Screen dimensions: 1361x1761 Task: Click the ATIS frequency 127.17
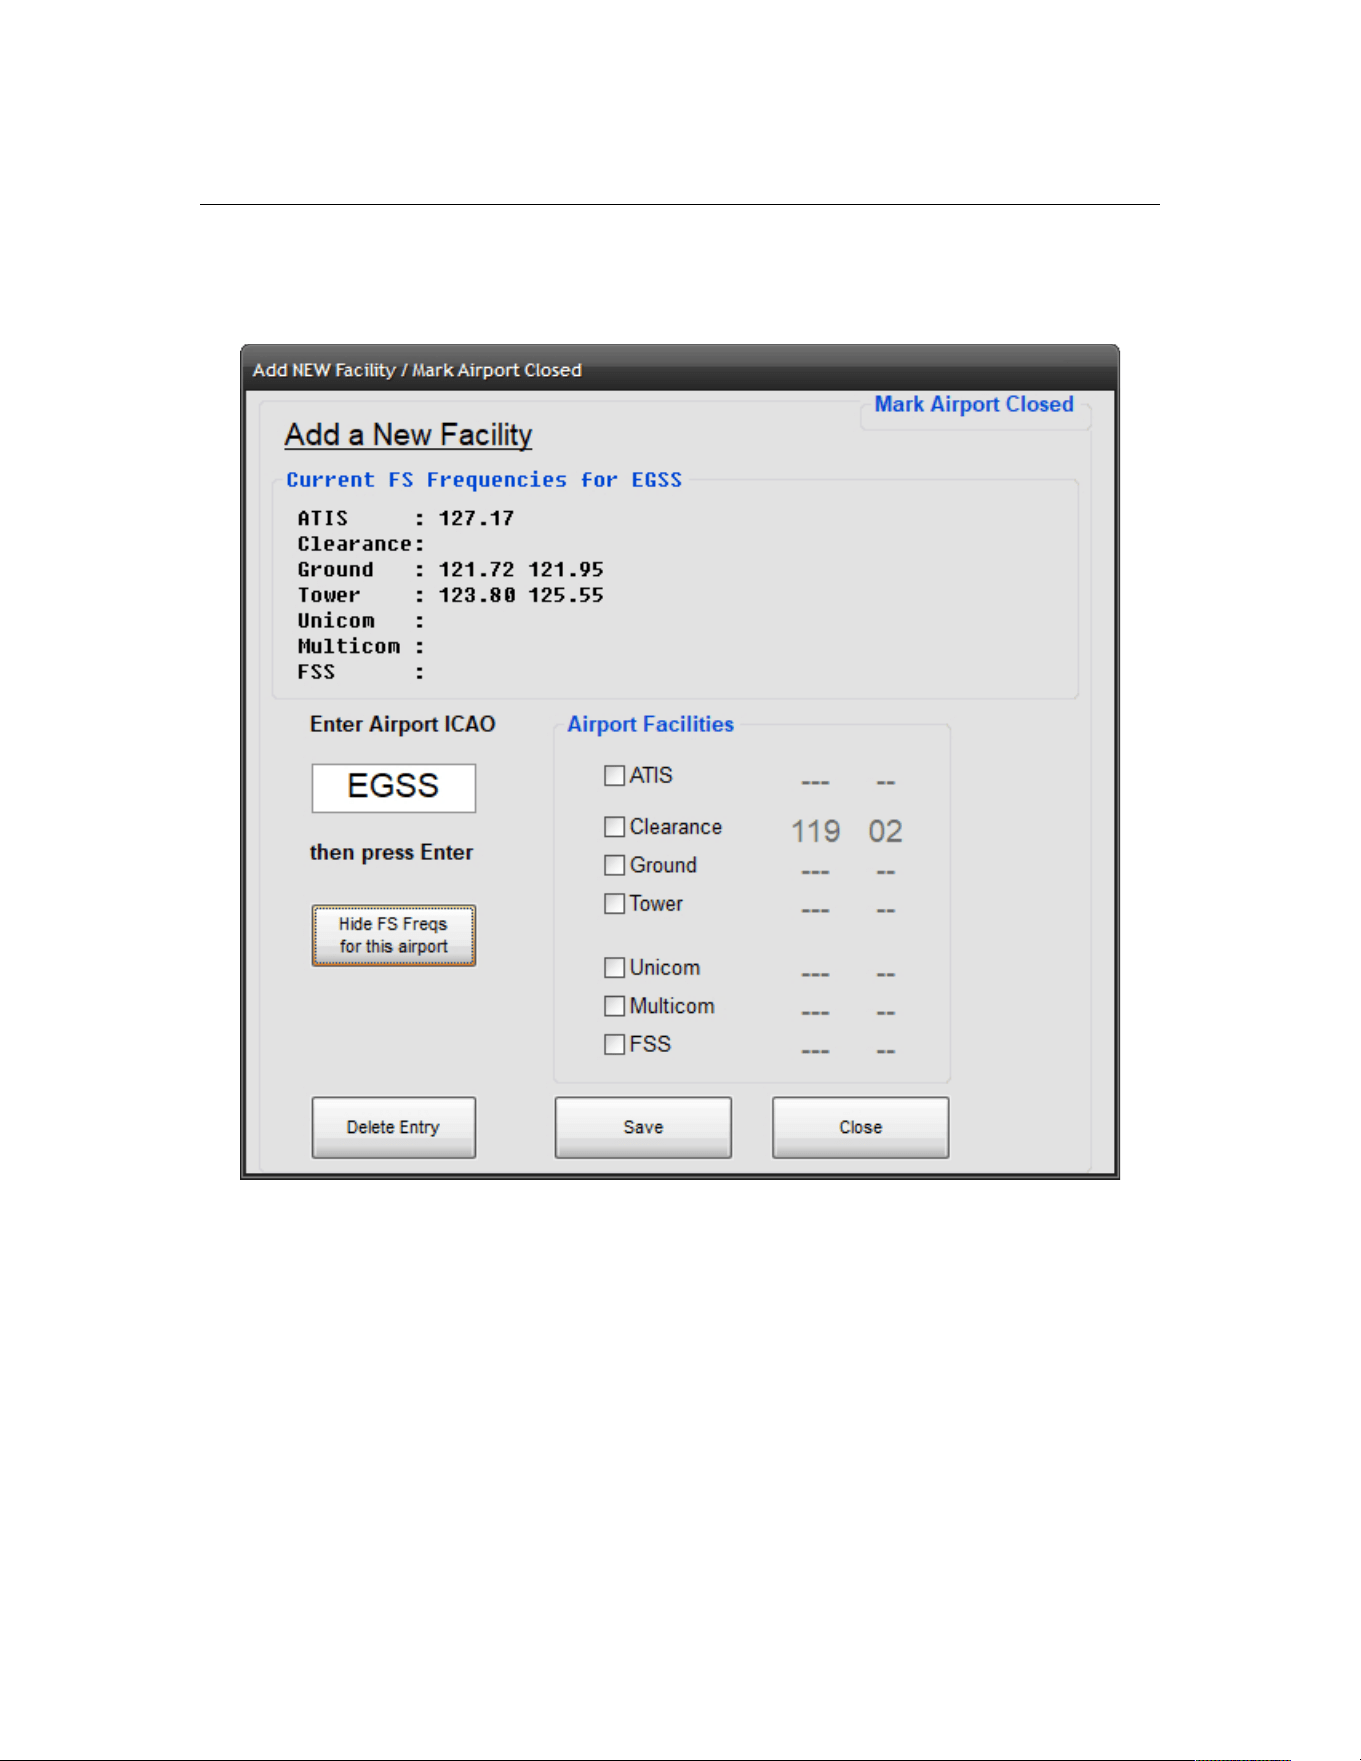476,518
